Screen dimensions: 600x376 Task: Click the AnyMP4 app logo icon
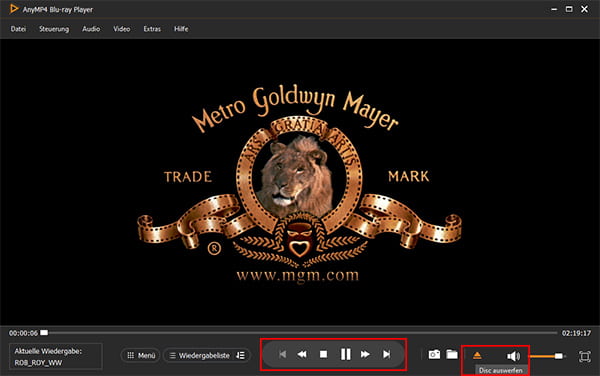(x=14, y=9)
